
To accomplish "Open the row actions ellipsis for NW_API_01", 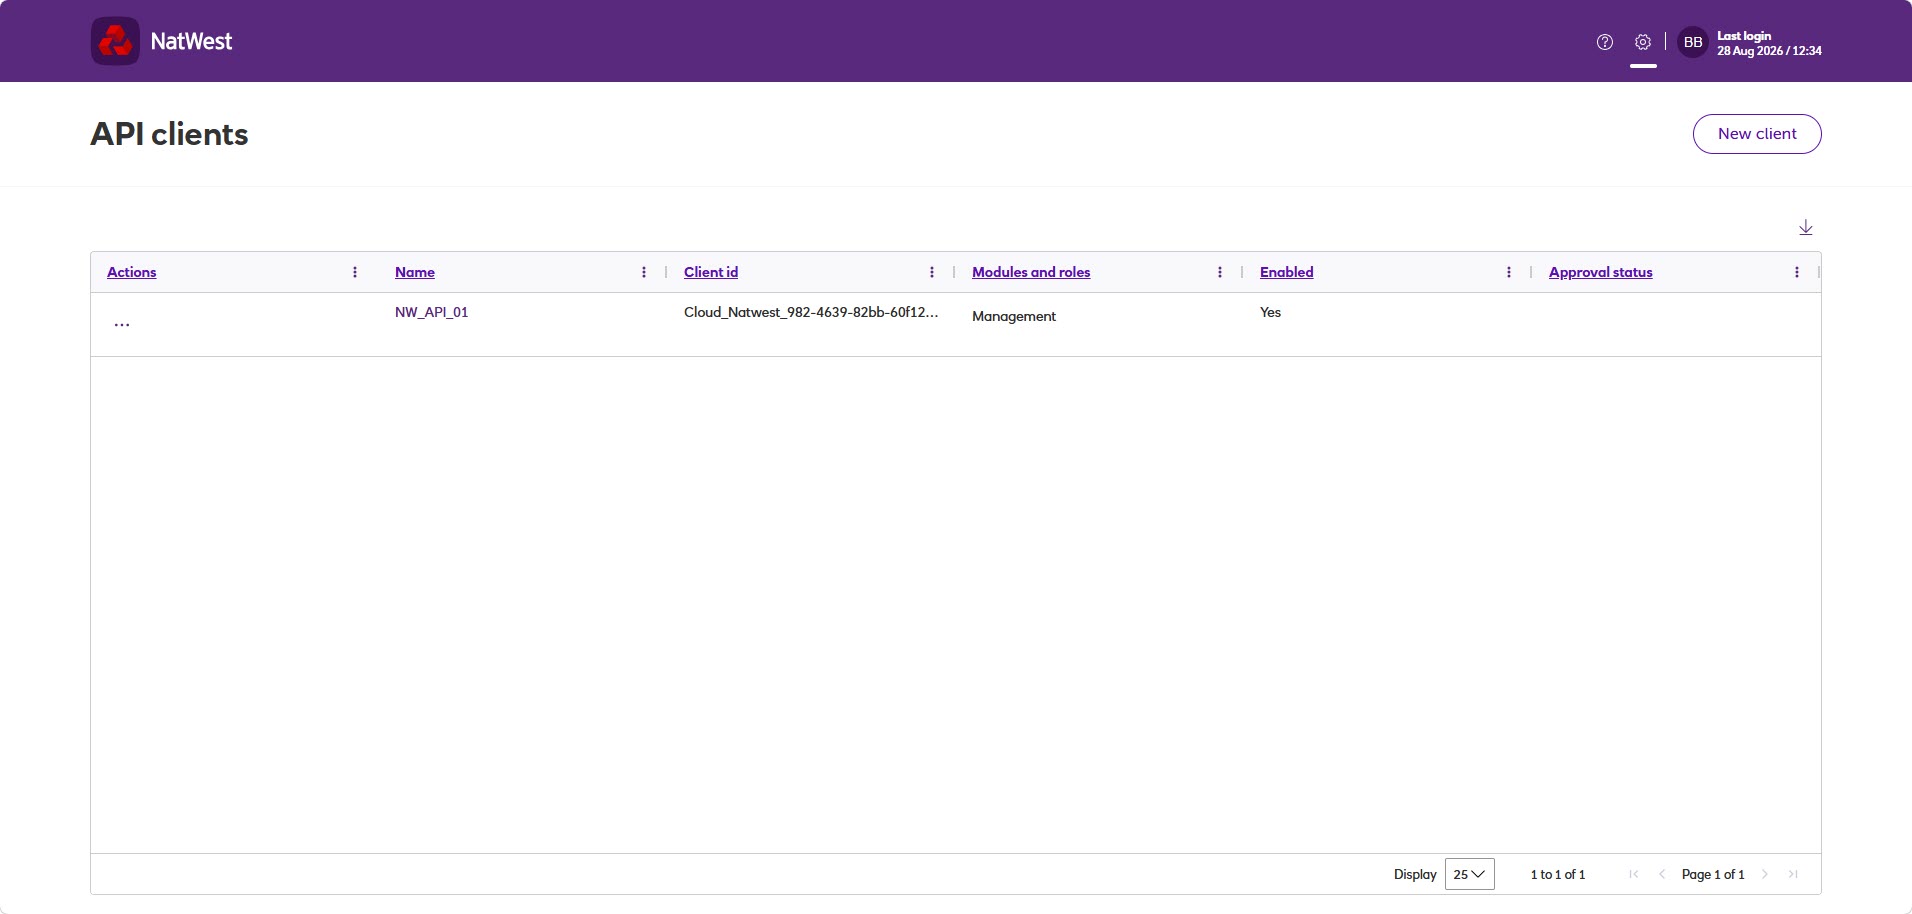I will pos(122,324).
